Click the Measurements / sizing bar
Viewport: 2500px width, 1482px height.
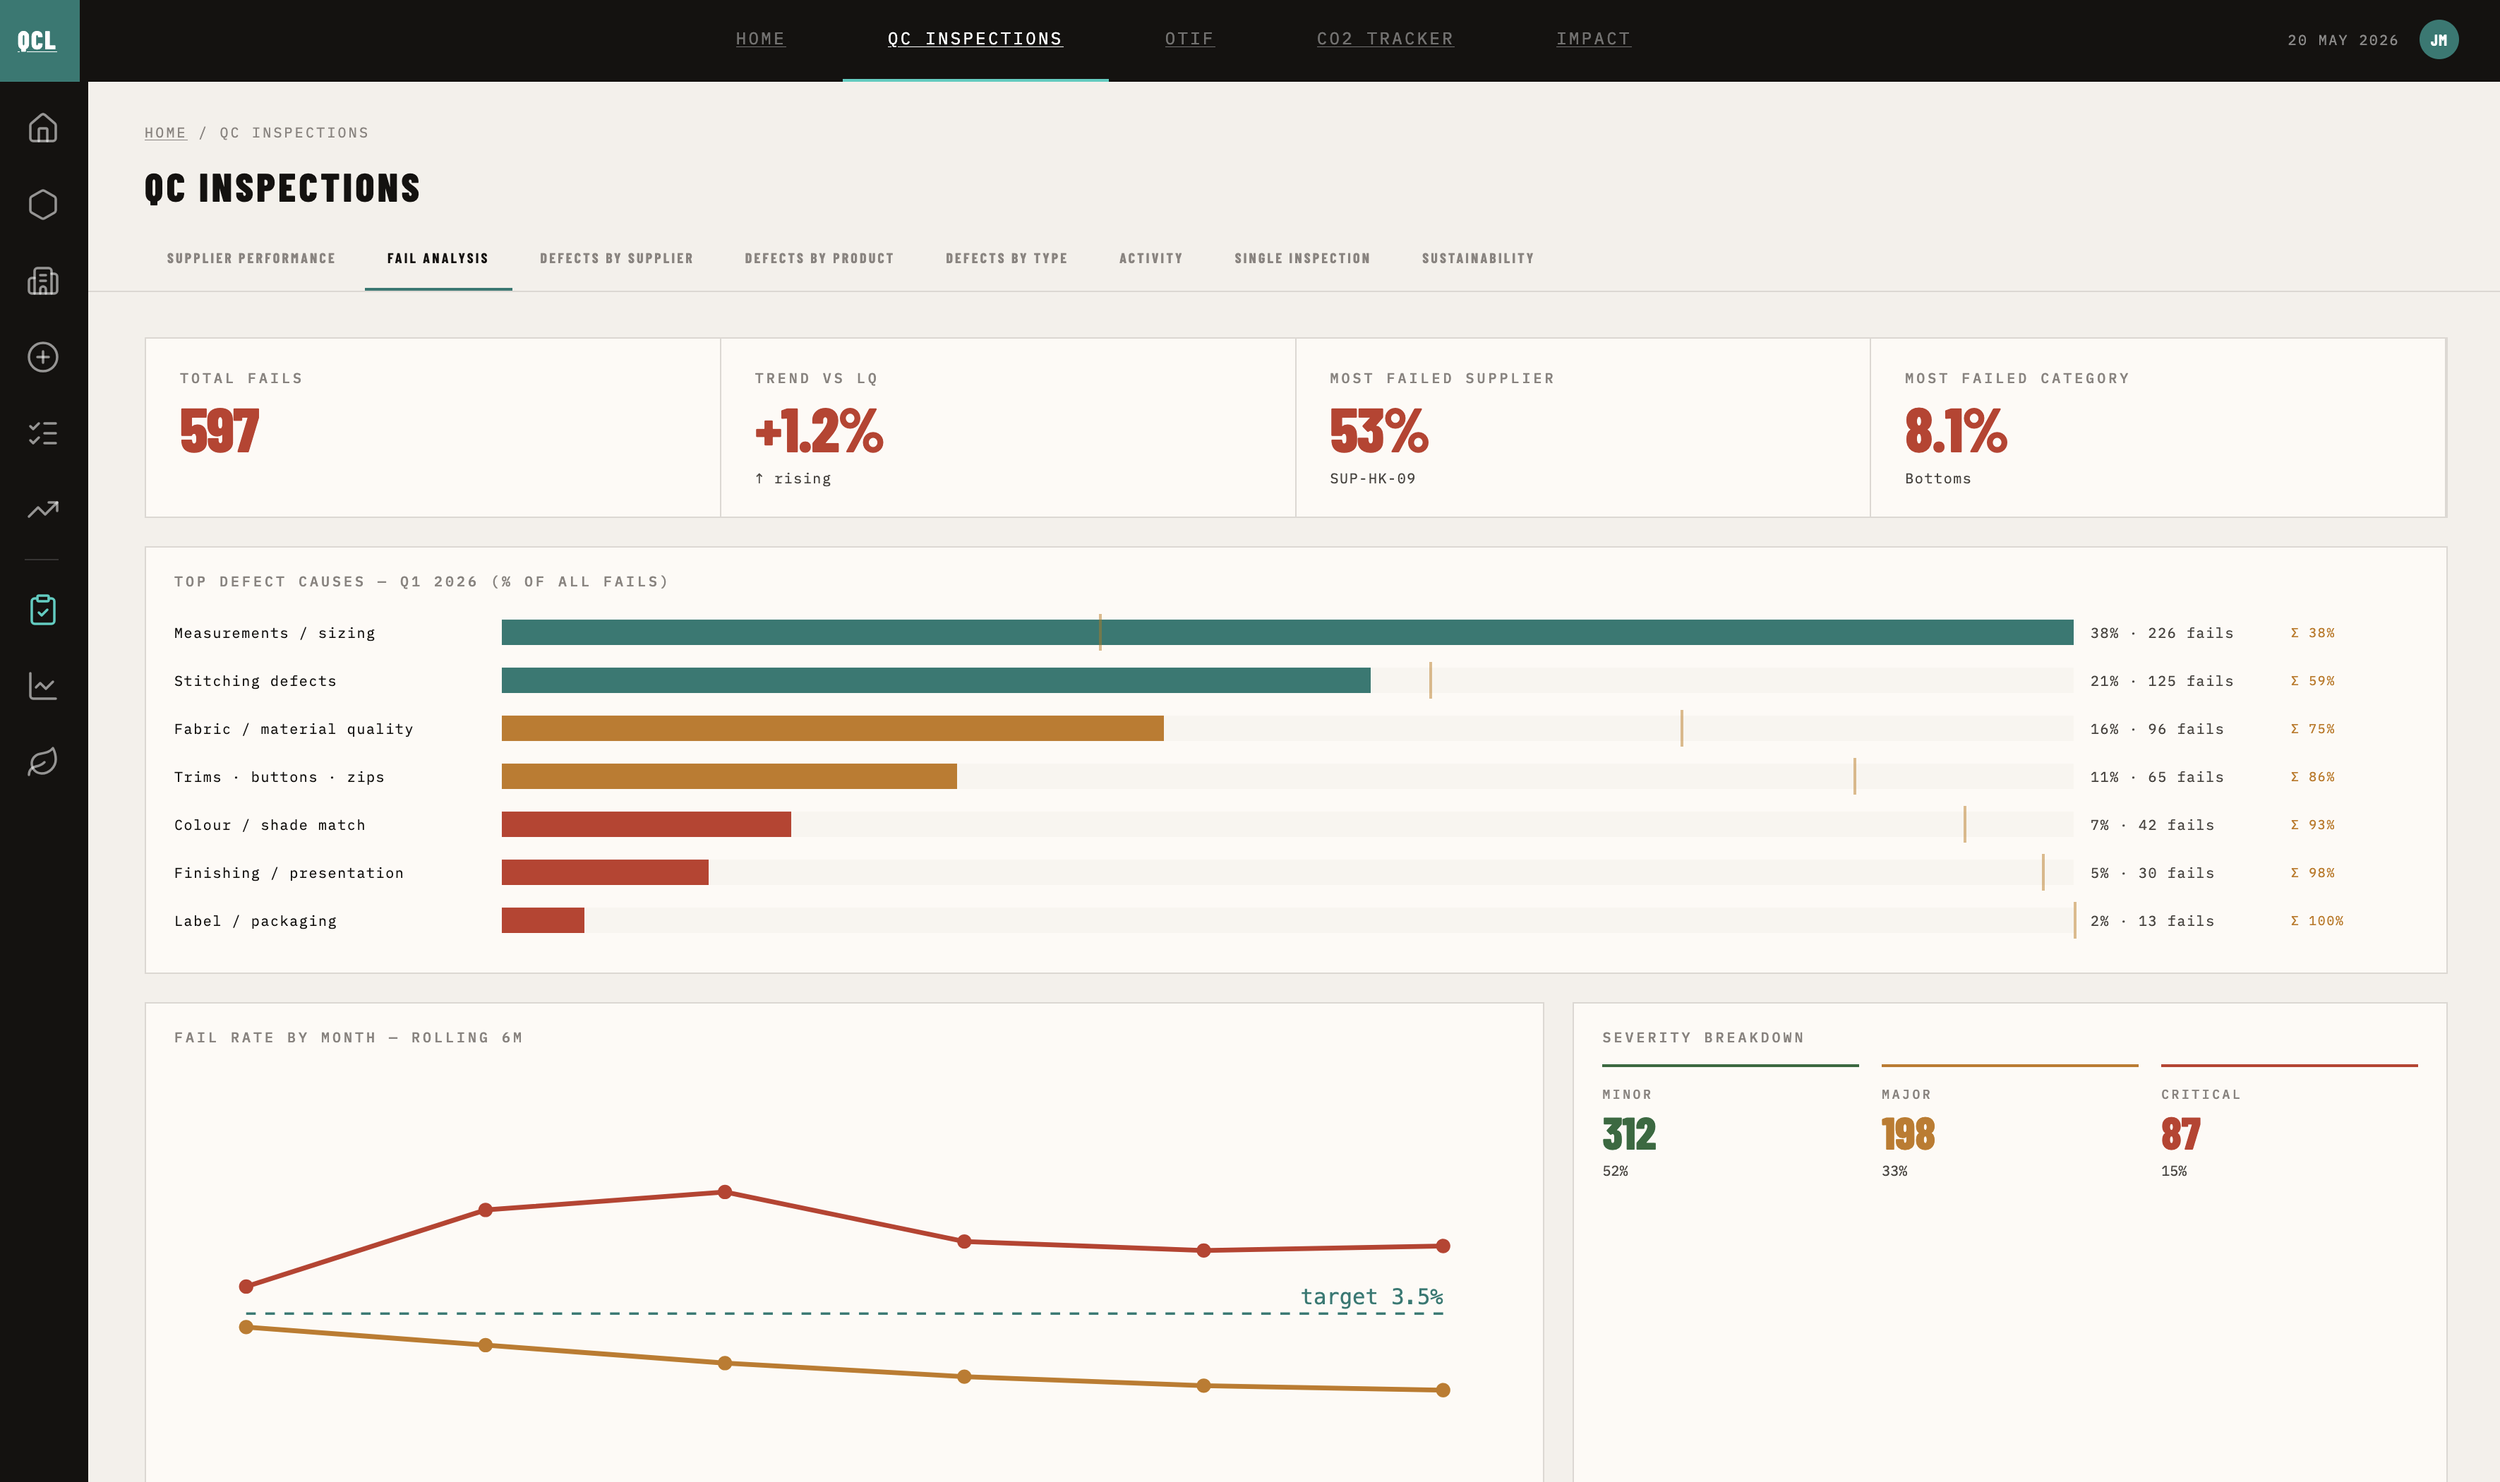(1287, 633)
